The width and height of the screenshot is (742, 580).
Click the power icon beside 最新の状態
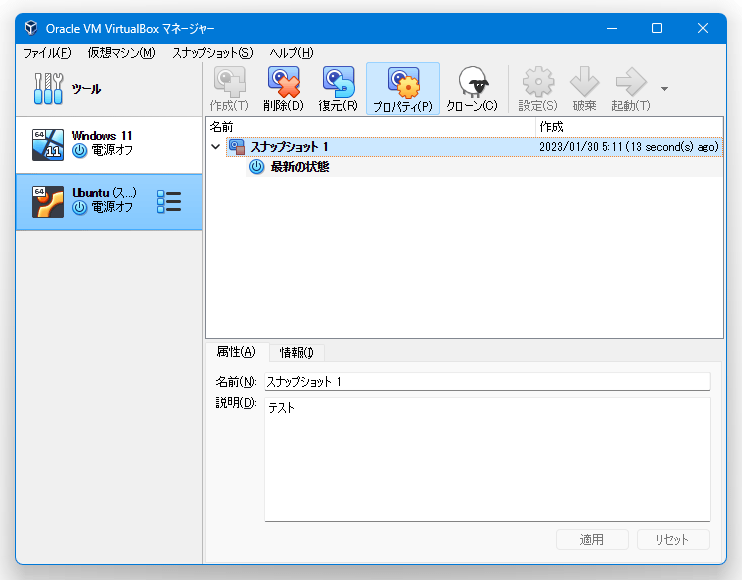click(256, 167)
